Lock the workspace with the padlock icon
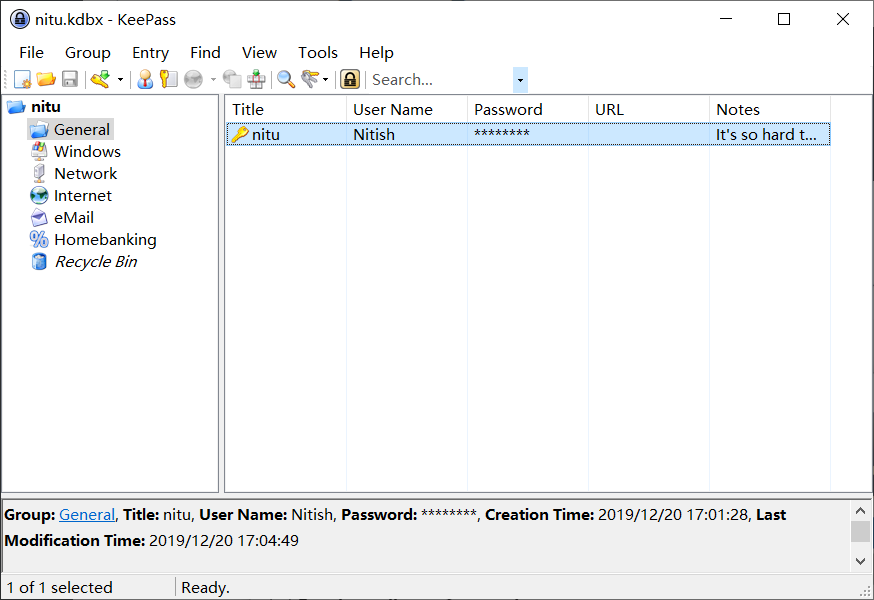874x600 pixels. [x=350, y=80]
